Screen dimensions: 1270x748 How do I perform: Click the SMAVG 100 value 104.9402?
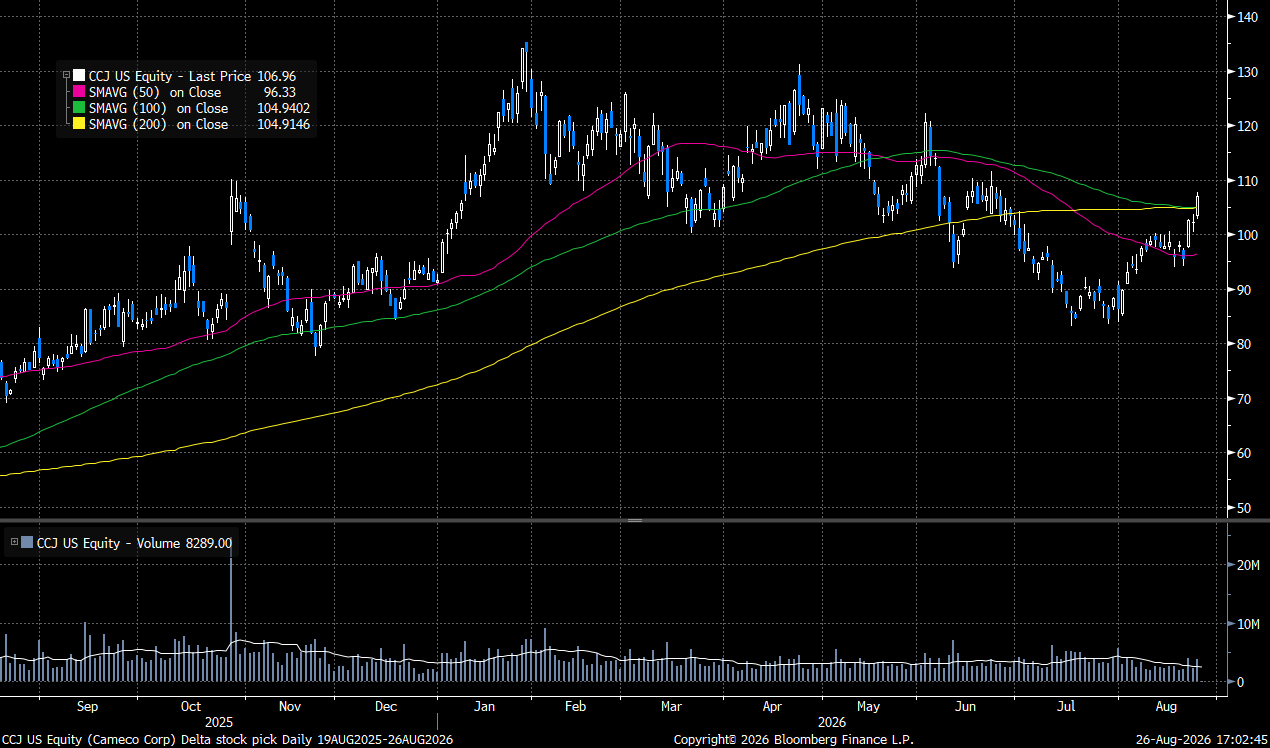pos(283,108)
